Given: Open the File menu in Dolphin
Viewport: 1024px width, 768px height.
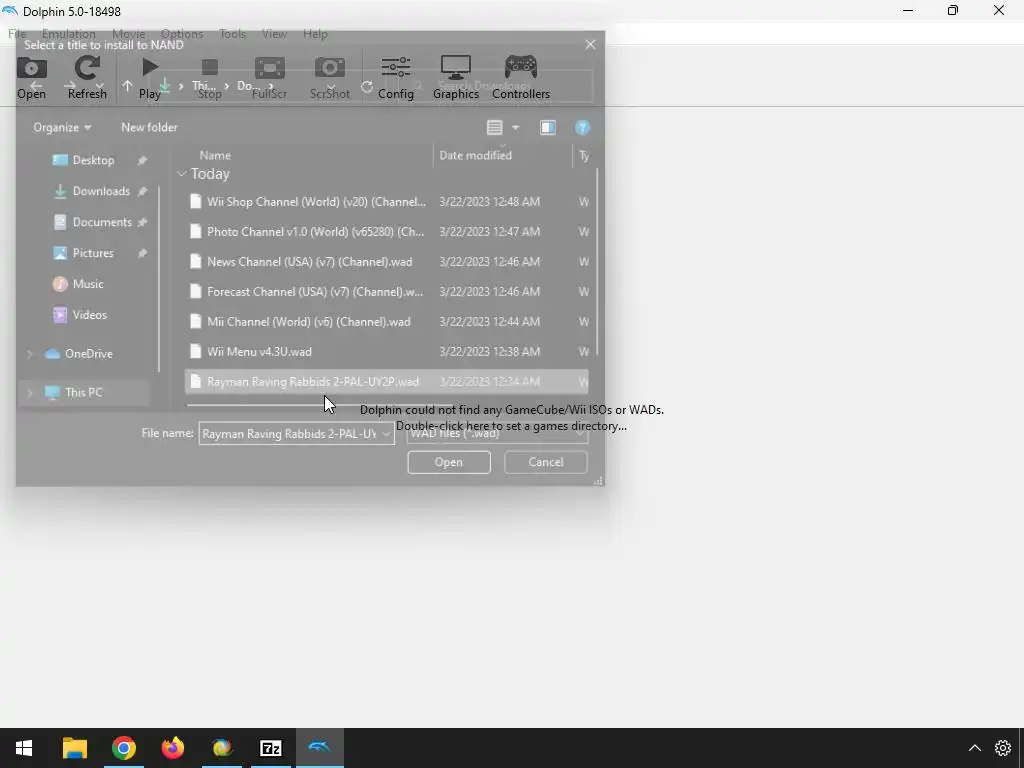Looking at the screenshot, I should pos(17,34).
